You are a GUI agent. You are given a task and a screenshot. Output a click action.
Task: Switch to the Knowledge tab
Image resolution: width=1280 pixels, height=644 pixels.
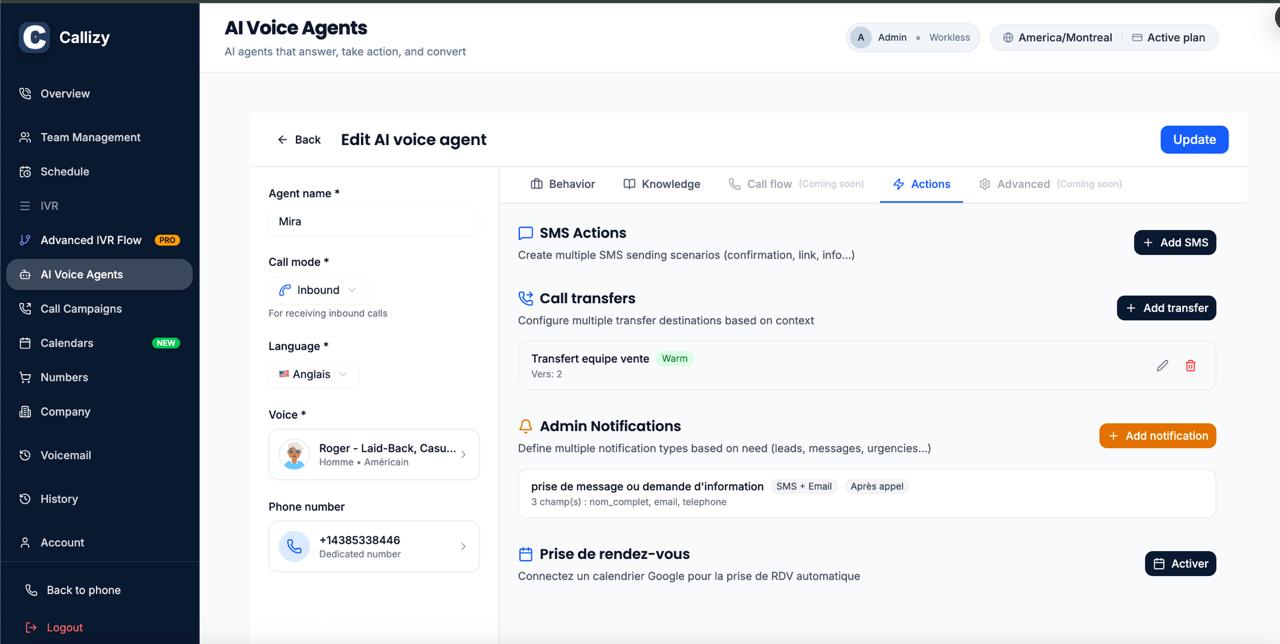(x=662, y=184)
